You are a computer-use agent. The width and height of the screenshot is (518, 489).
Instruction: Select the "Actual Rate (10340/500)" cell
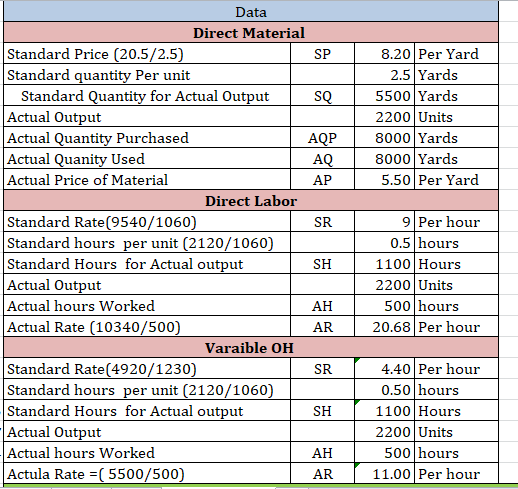pyautogui.click(x=147, y=327)
